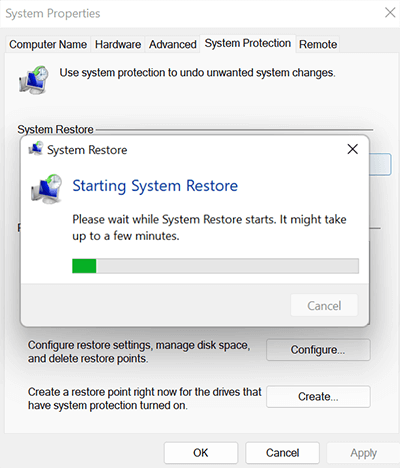
Task: Click the Configure... button
Action: tap(318, 350)
